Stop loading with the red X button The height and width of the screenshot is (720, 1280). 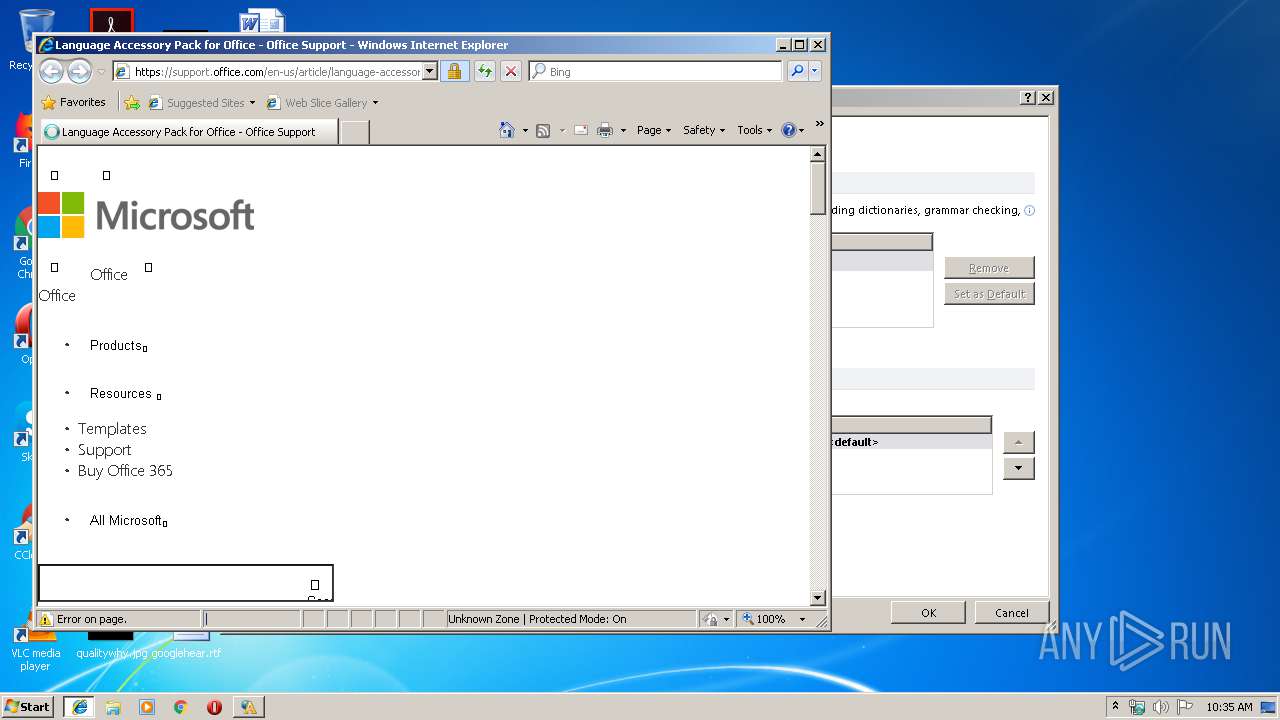pos(511,72)
